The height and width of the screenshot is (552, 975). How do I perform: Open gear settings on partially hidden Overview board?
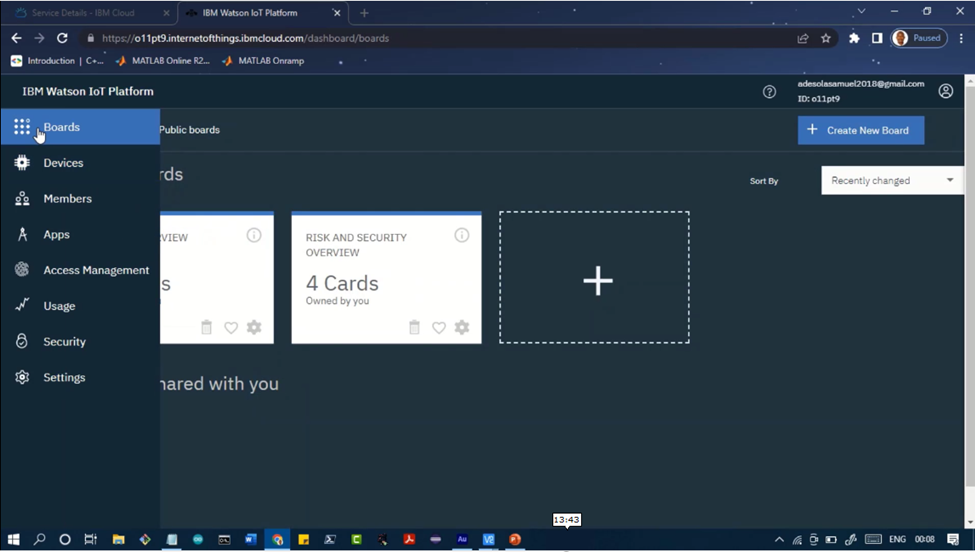(x=254, y=327)
